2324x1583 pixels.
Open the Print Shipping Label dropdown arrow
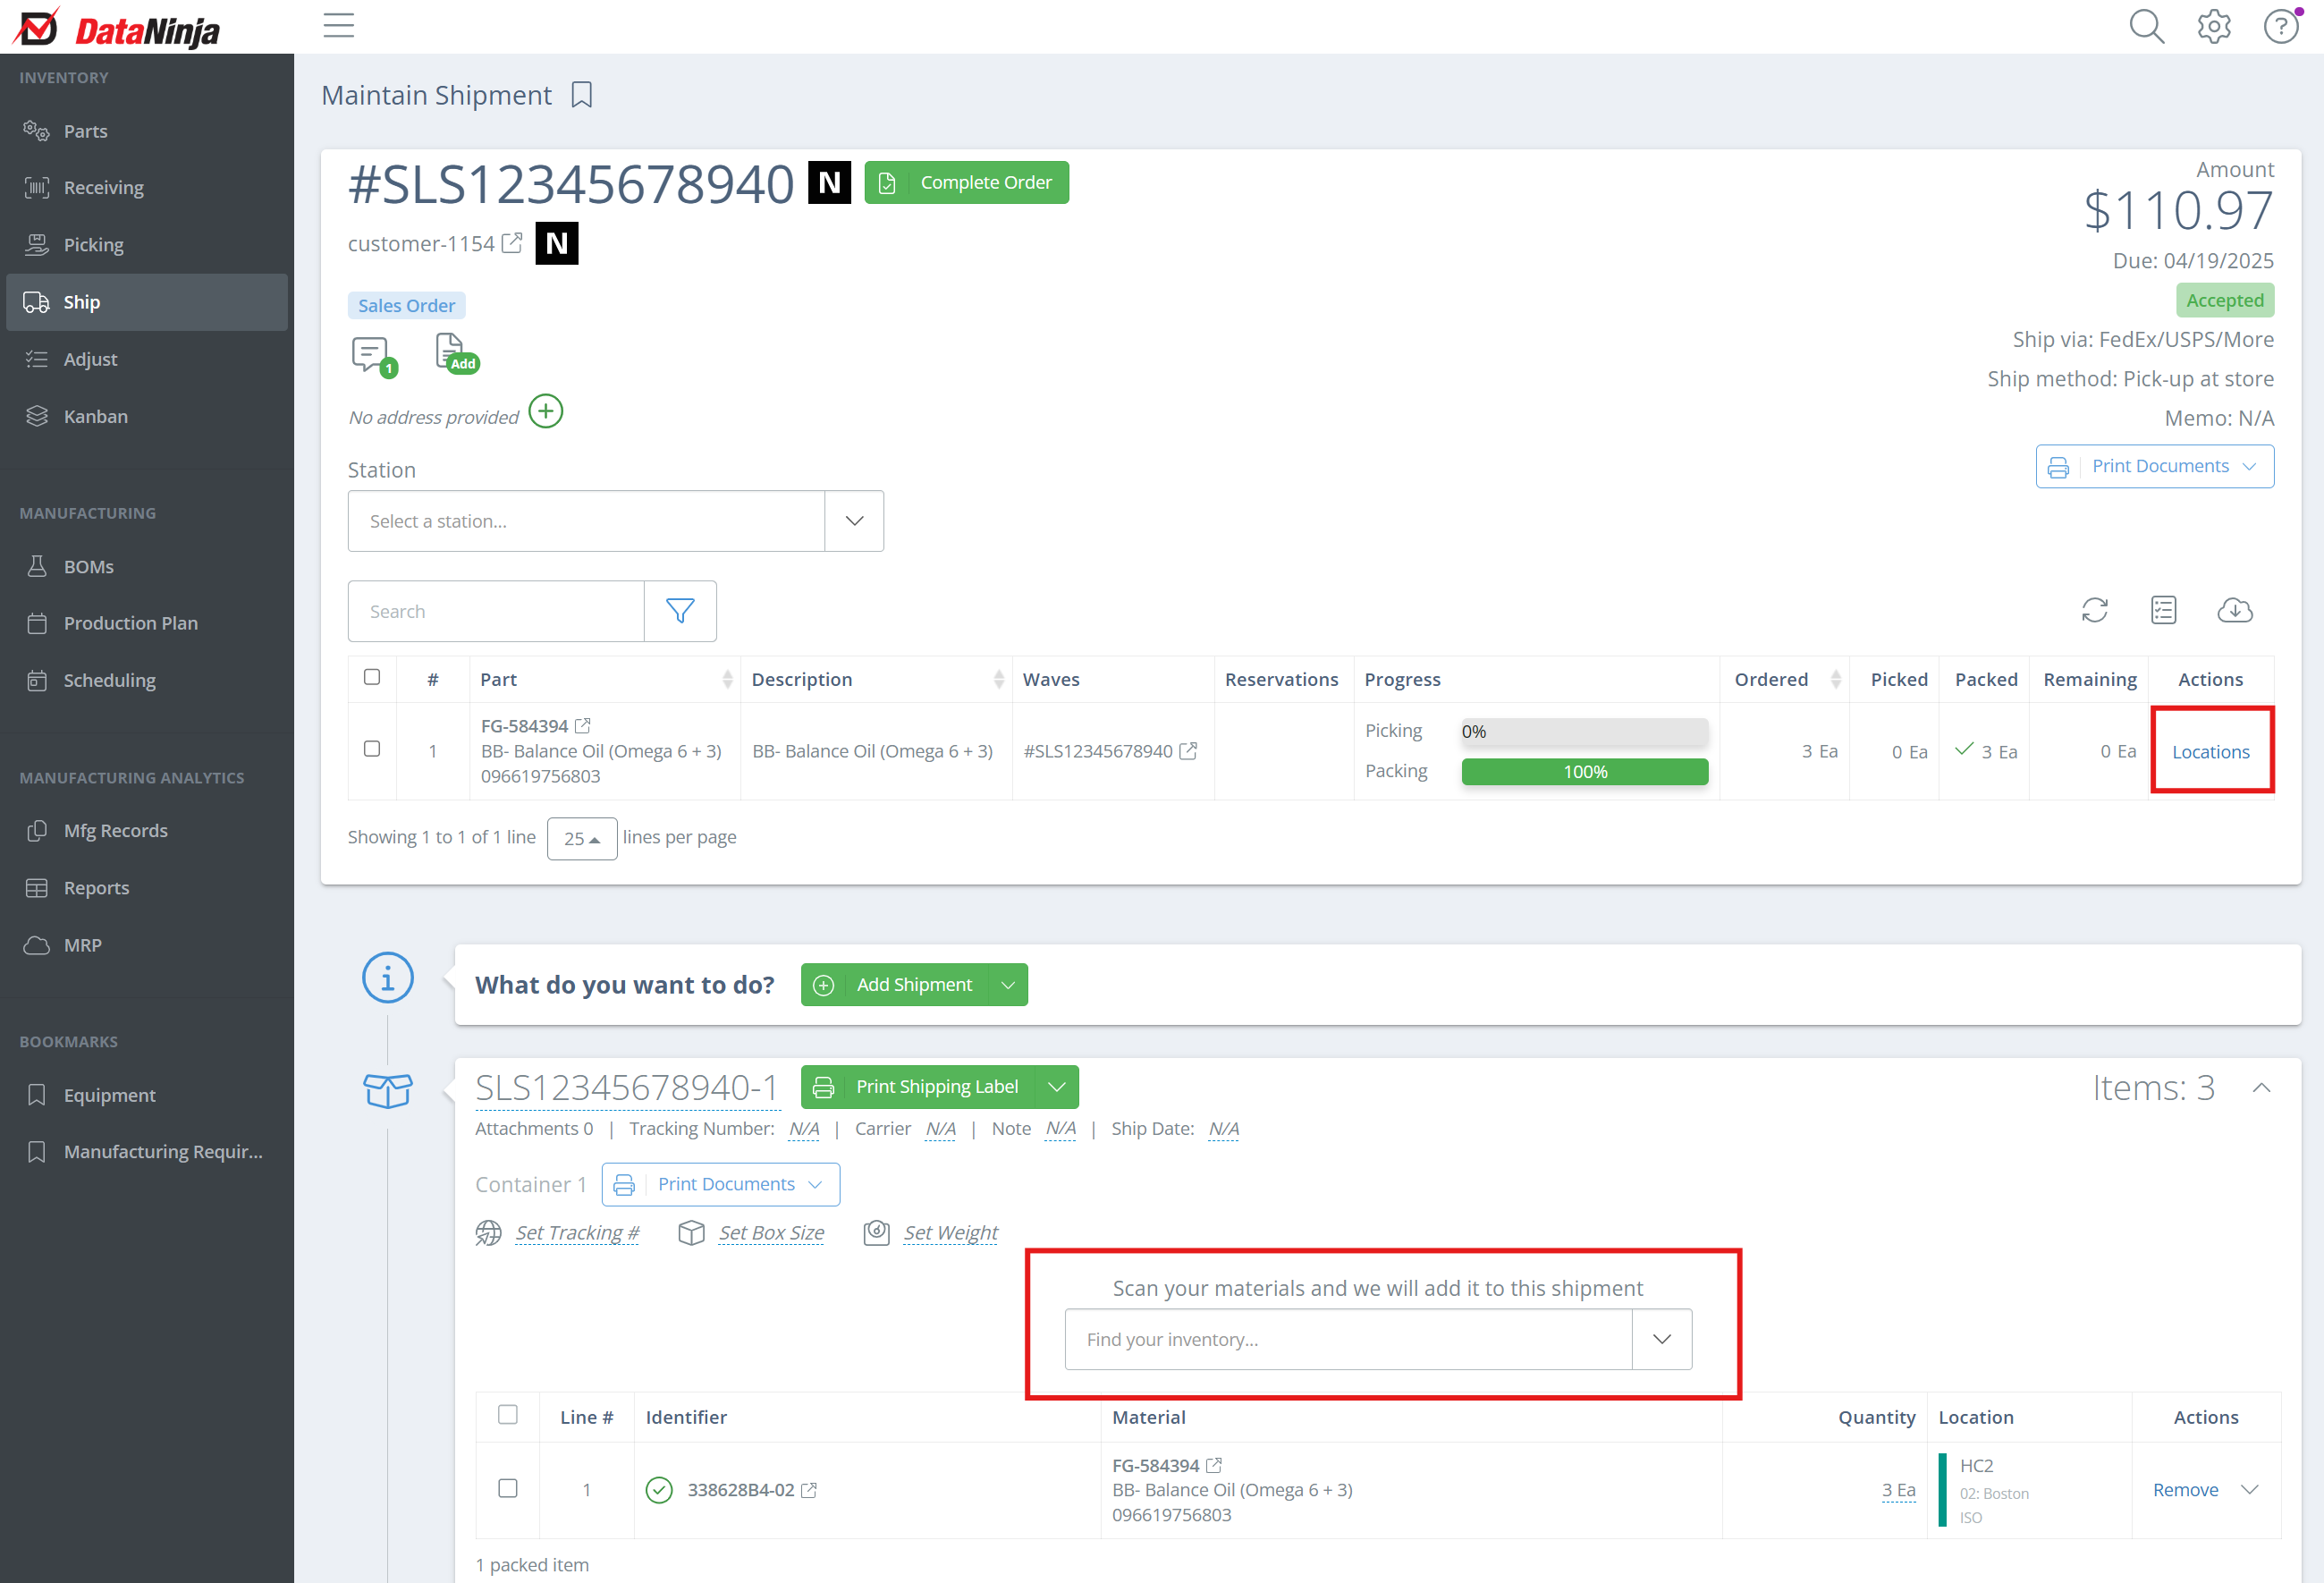(x=1056, y=1087)
